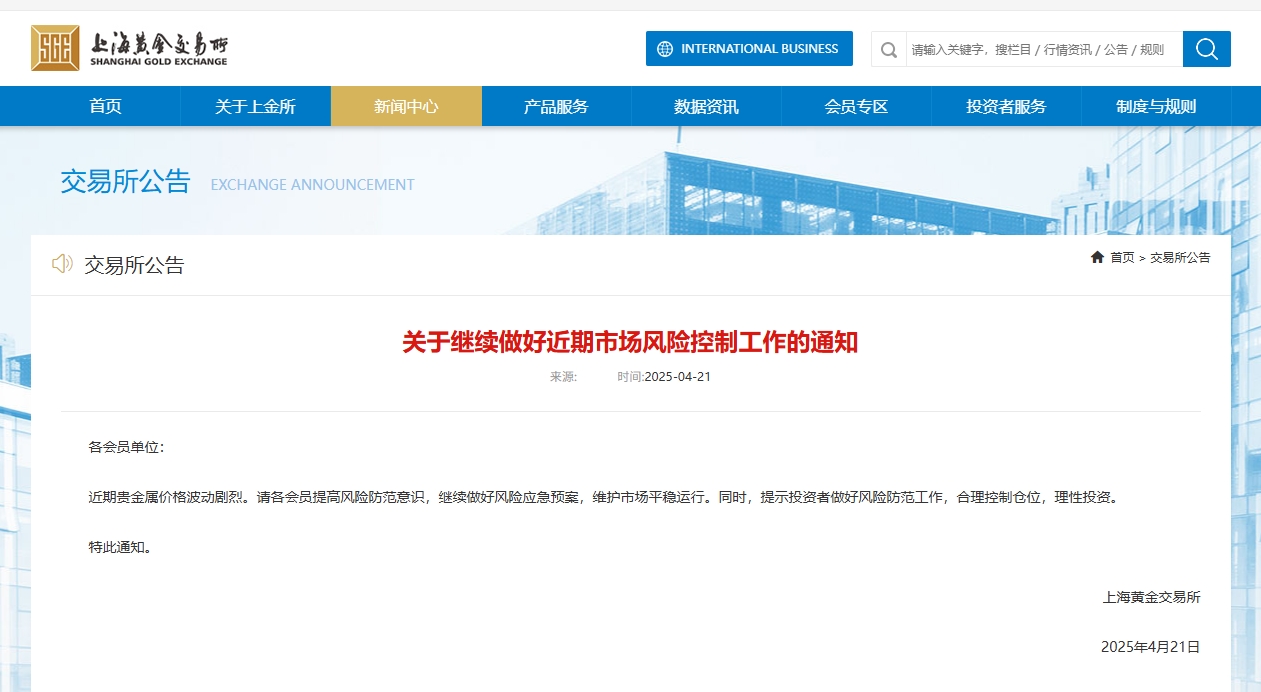Click the blue search magnifier button
The height and width of the screenshot is (692, 1261).
click(x=1206, y=49)
